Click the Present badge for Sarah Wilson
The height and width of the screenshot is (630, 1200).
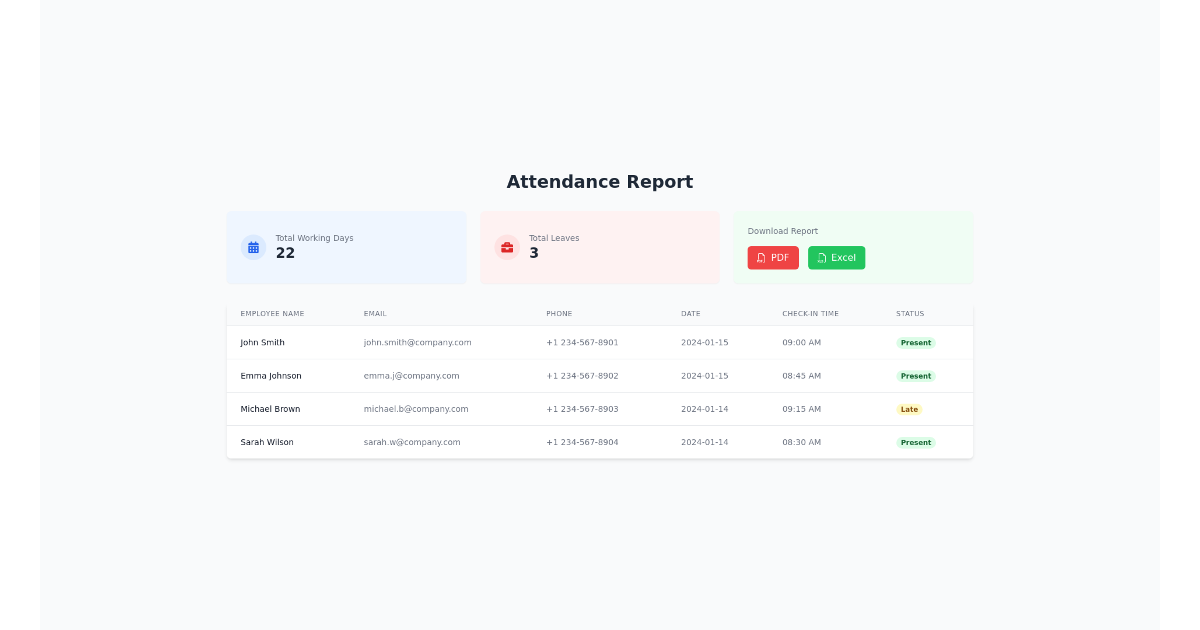pos(916,442)
